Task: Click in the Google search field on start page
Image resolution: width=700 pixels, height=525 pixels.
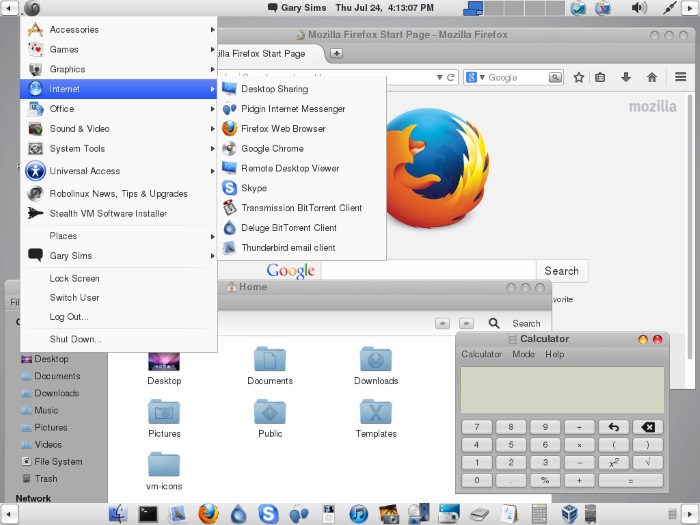Action: pyautogui.click(x=429, y=271)
